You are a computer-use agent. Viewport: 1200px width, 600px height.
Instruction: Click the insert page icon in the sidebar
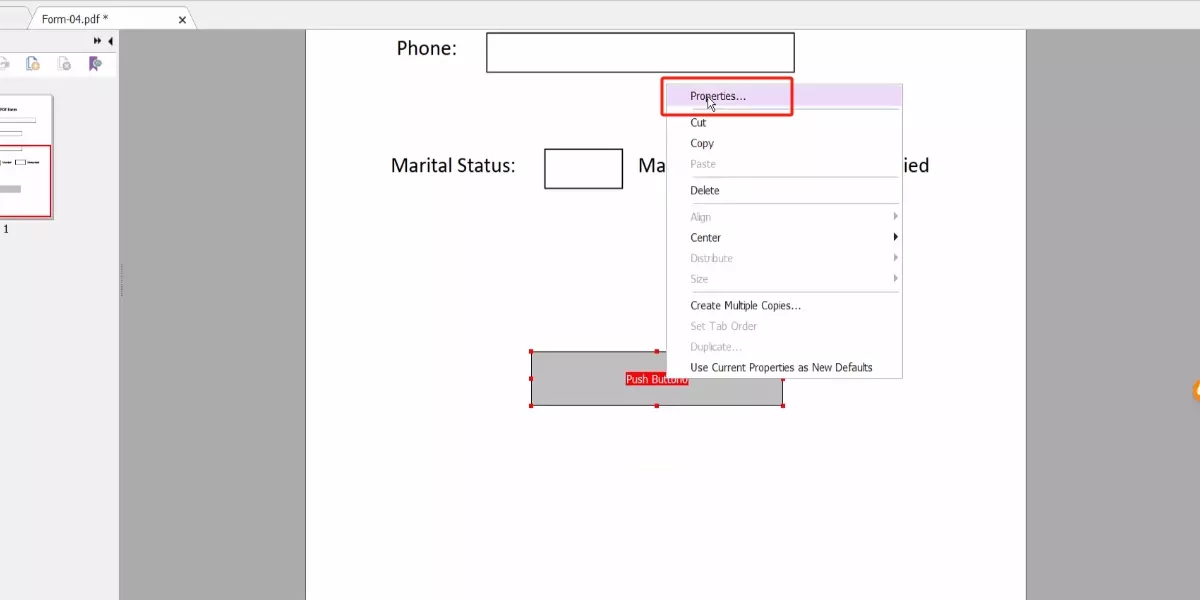[33, 63]
